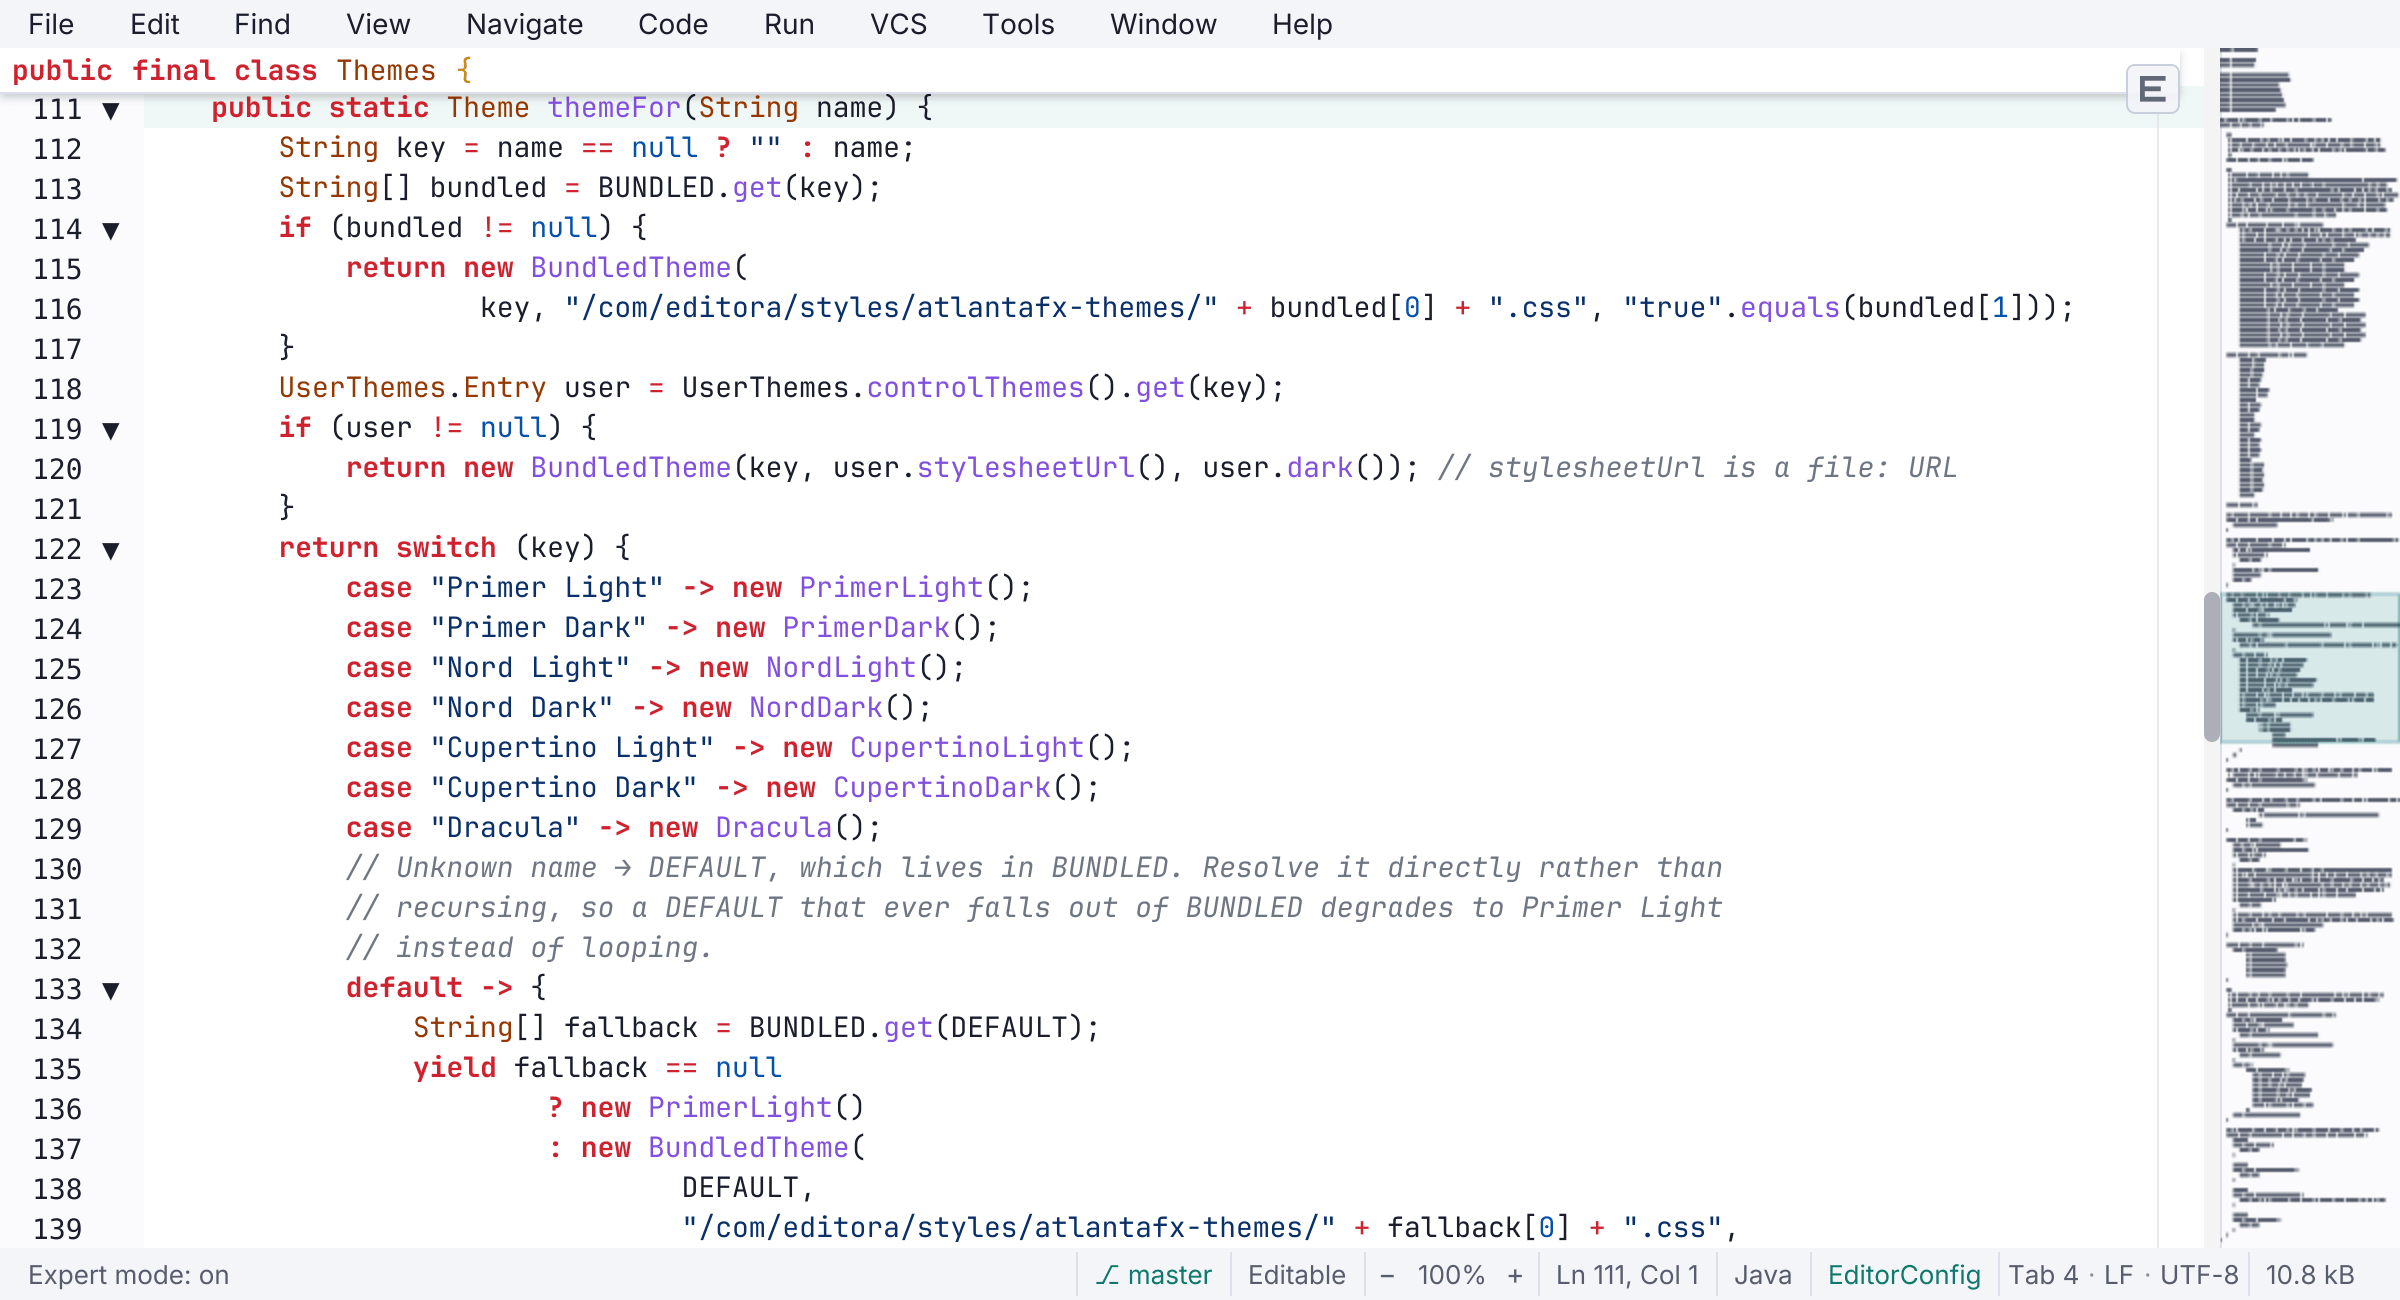Open the Tools menu

tap(1018, 24)
